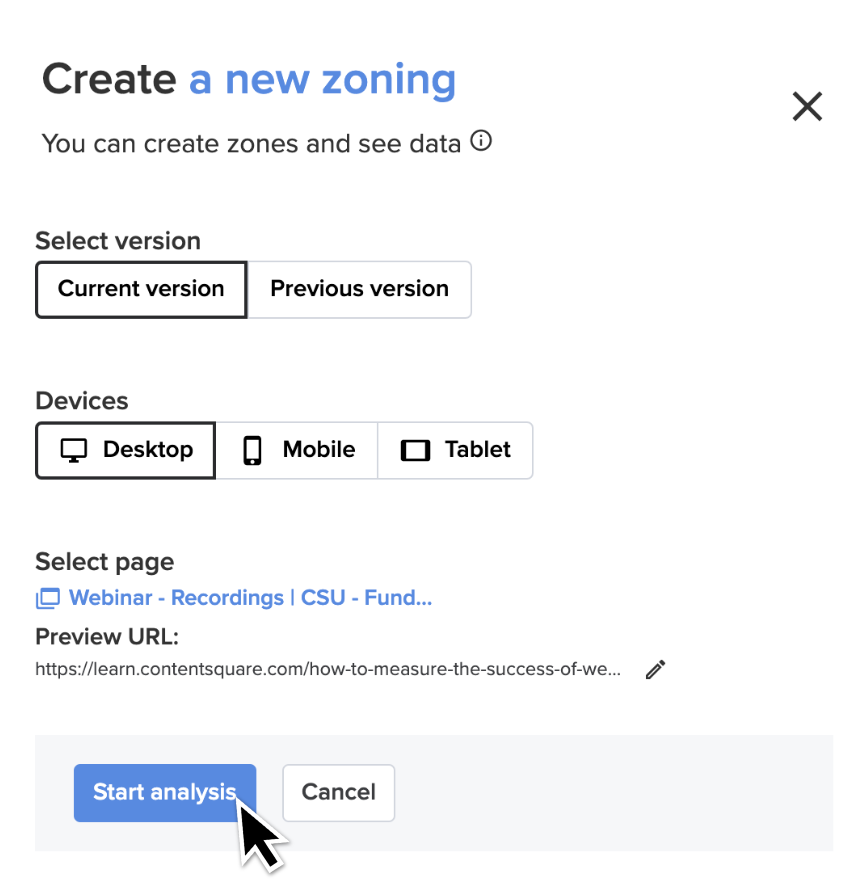Select the Current version option
860x890 pixels.
pos(141,289)
